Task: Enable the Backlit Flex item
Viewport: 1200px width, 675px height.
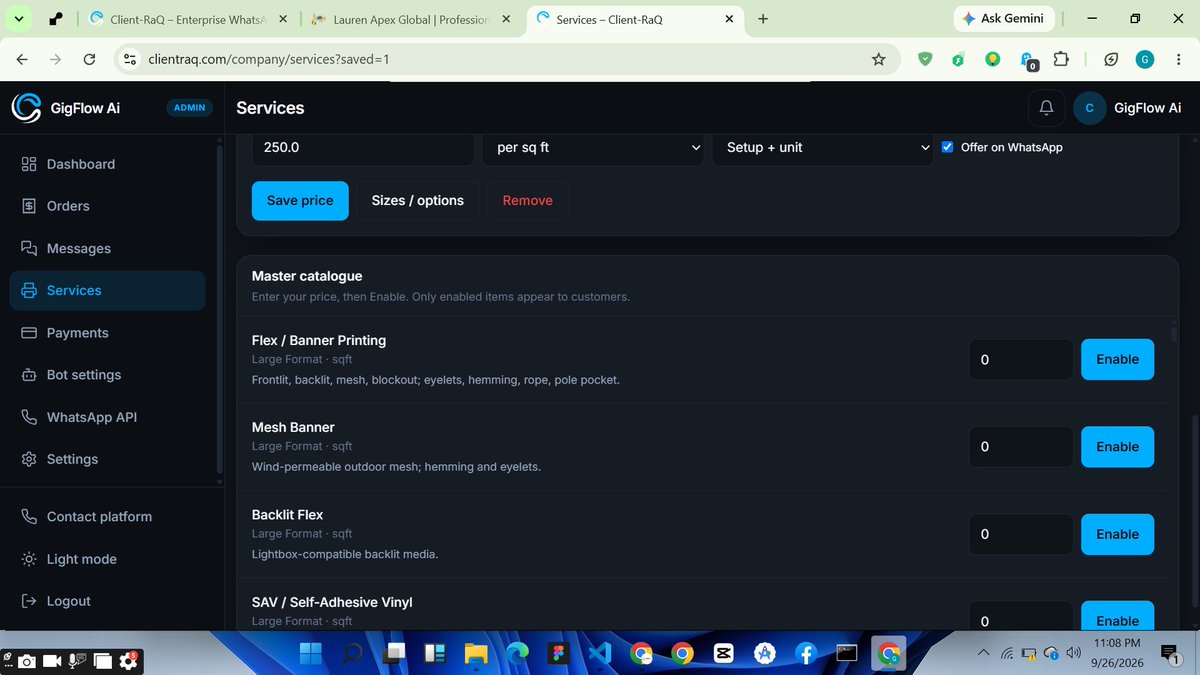Action: click(x=1117, y=534)
